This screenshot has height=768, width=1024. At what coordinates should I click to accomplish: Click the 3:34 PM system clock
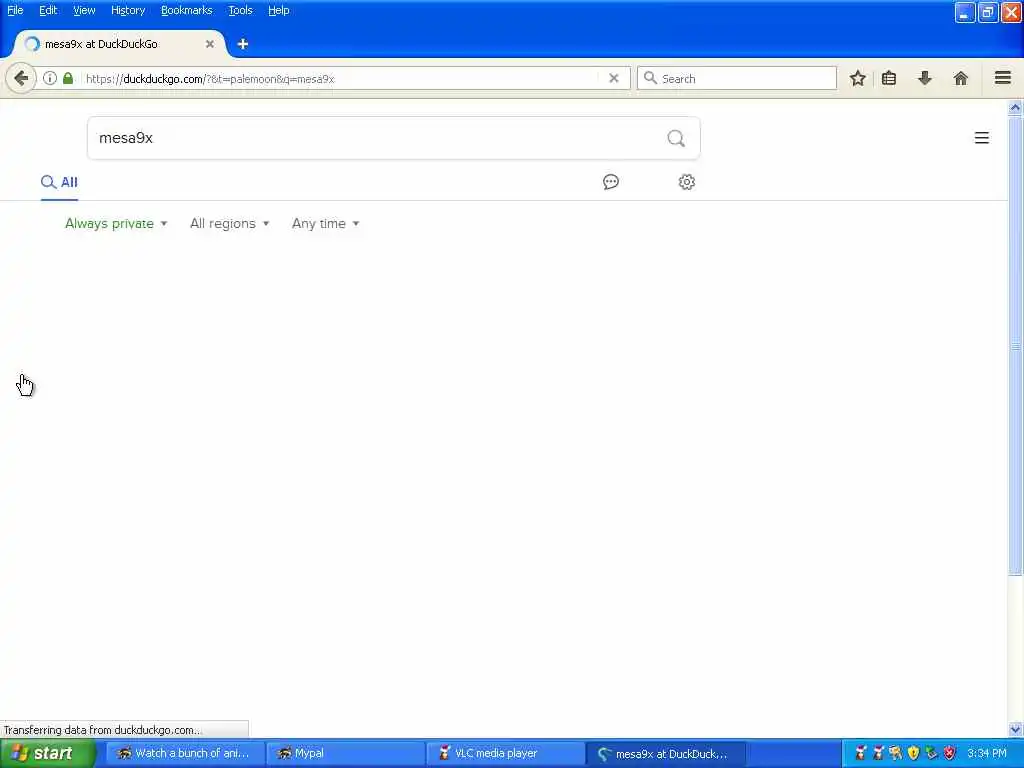click(x=987, y=754)
